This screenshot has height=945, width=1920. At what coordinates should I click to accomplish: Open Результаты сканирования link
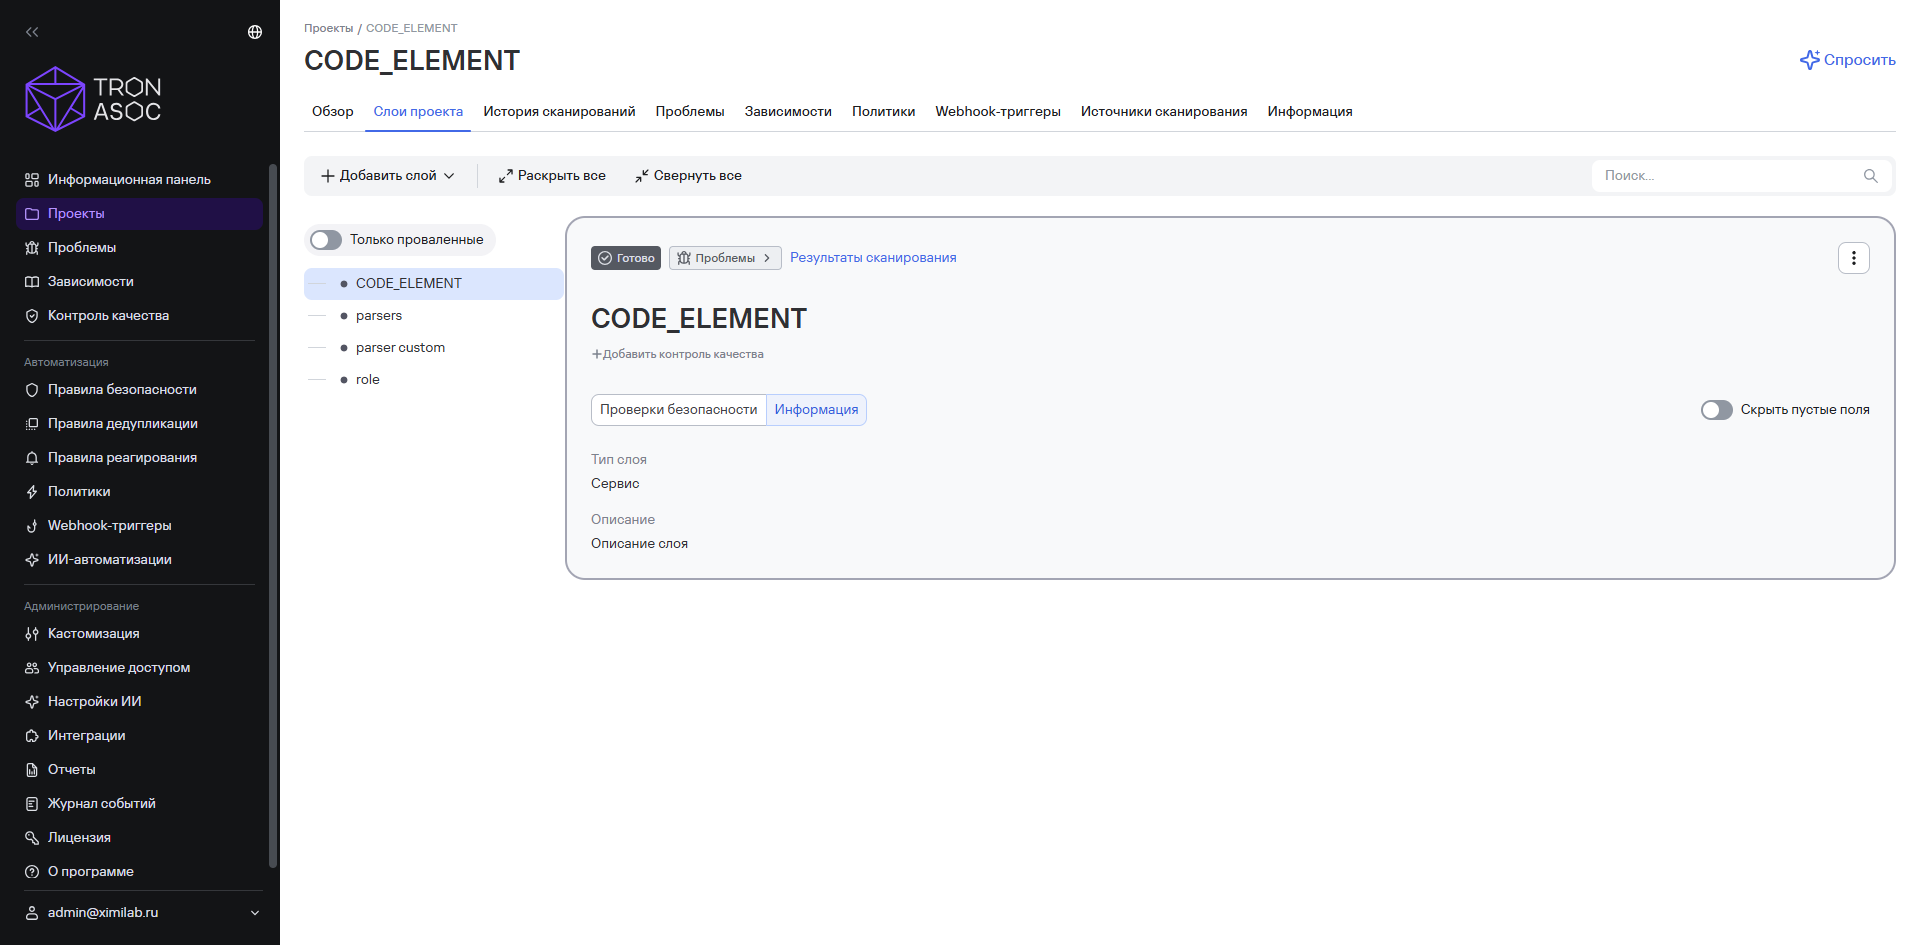(x=873, y=258)
